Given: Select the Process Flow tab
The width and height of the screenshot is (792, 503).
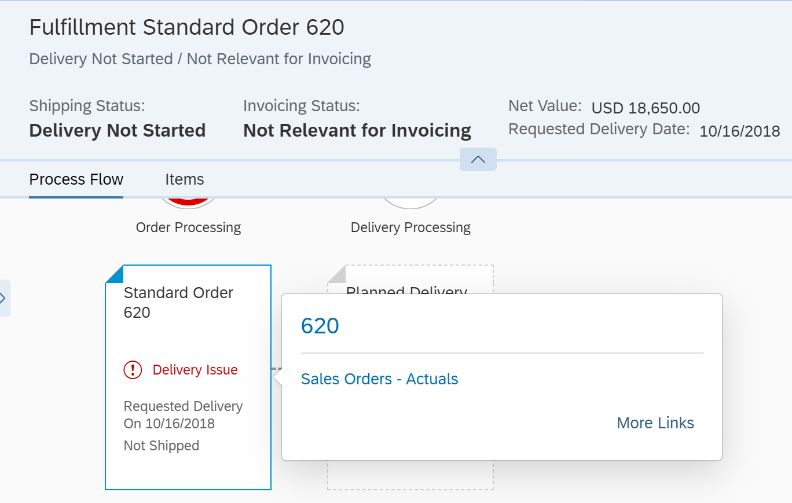Looking at the screenshot, I should click(x=76, y=179).
